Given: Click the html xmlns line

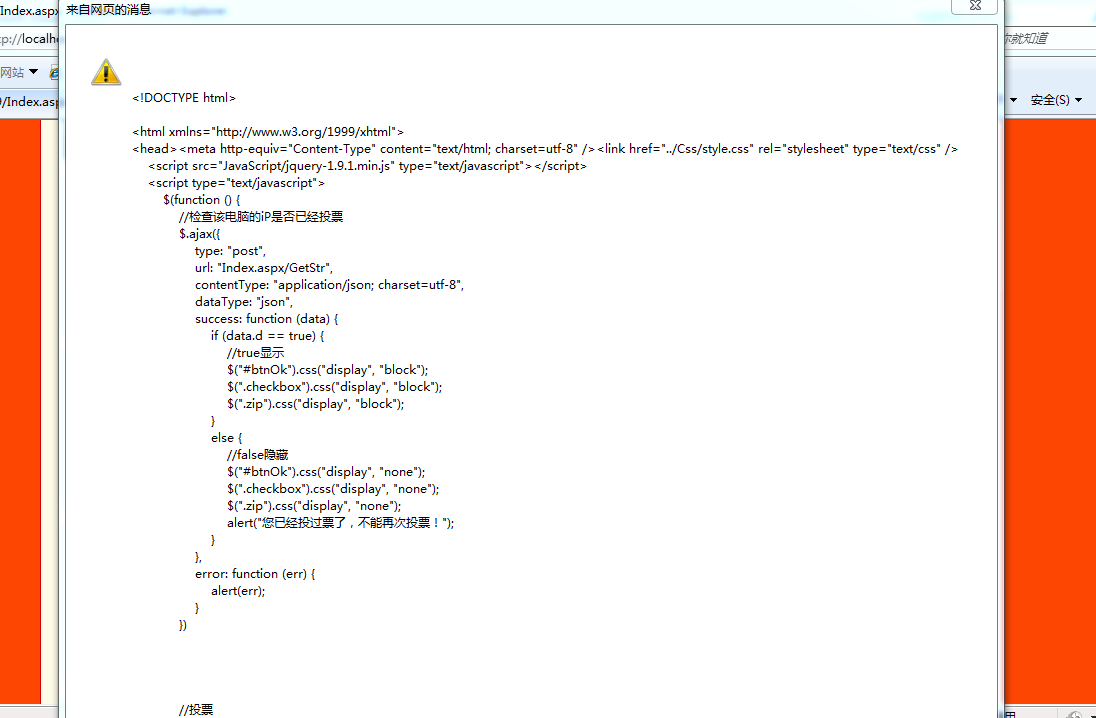Looking at the screenshot, I should pos(268,131).
